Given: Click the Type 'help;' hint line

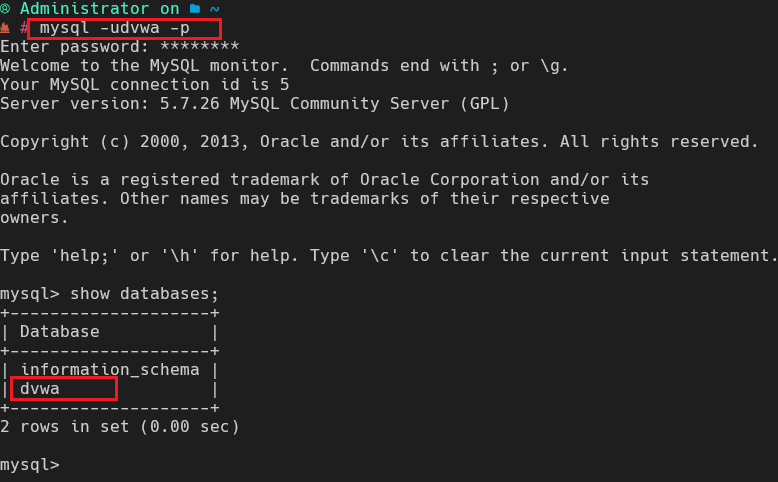Looking at the screenshot, I should [388, 256].
